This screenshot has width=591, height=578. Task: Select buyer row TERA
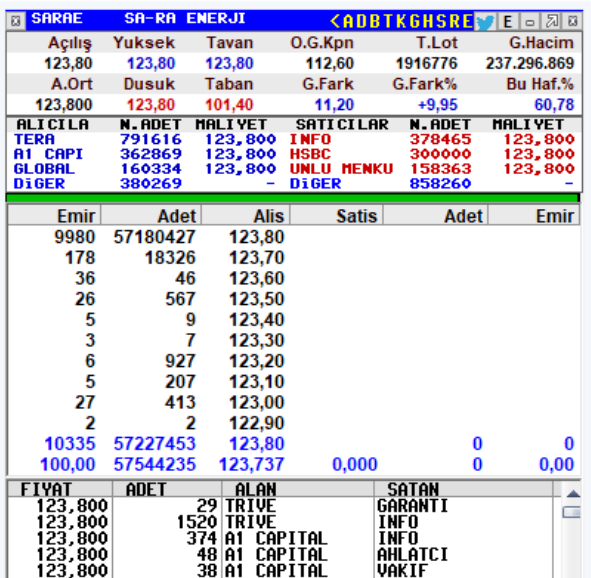click(145, 139)
